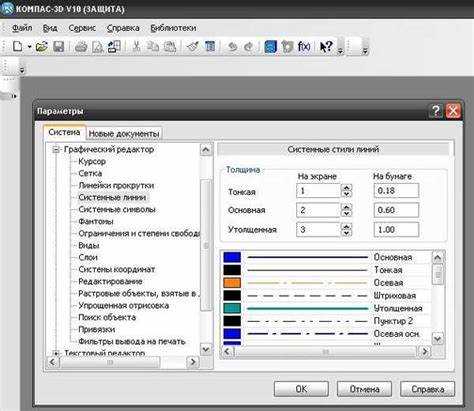
Task: Increase the Тонкая on-screen thickness stepper
Action: pyautogui.click(x=347, y=188)
